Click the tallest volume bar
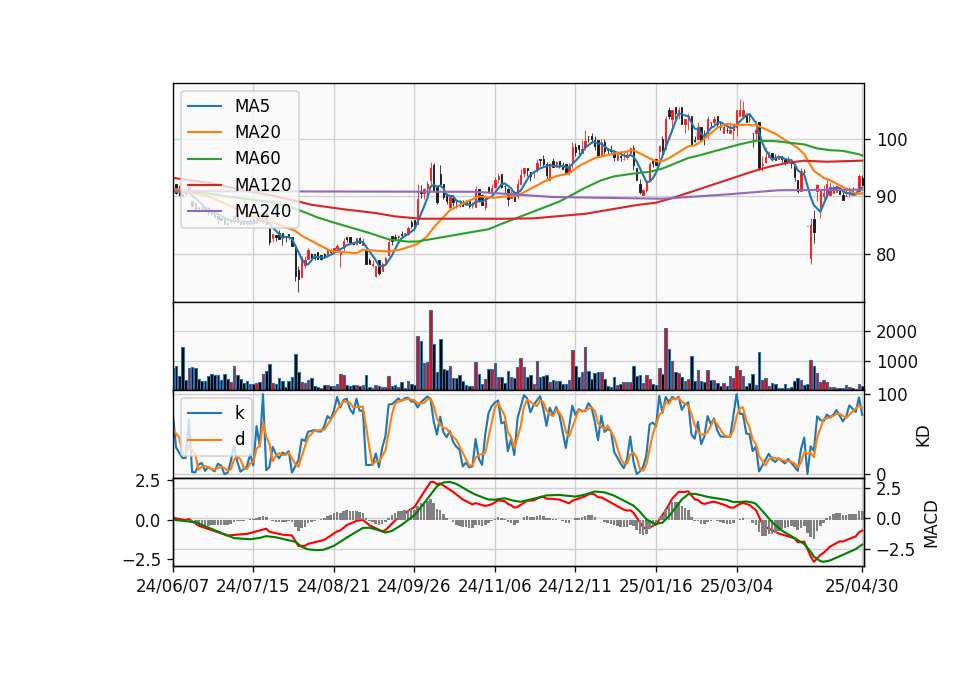The image size is (960, 690). 431,350
